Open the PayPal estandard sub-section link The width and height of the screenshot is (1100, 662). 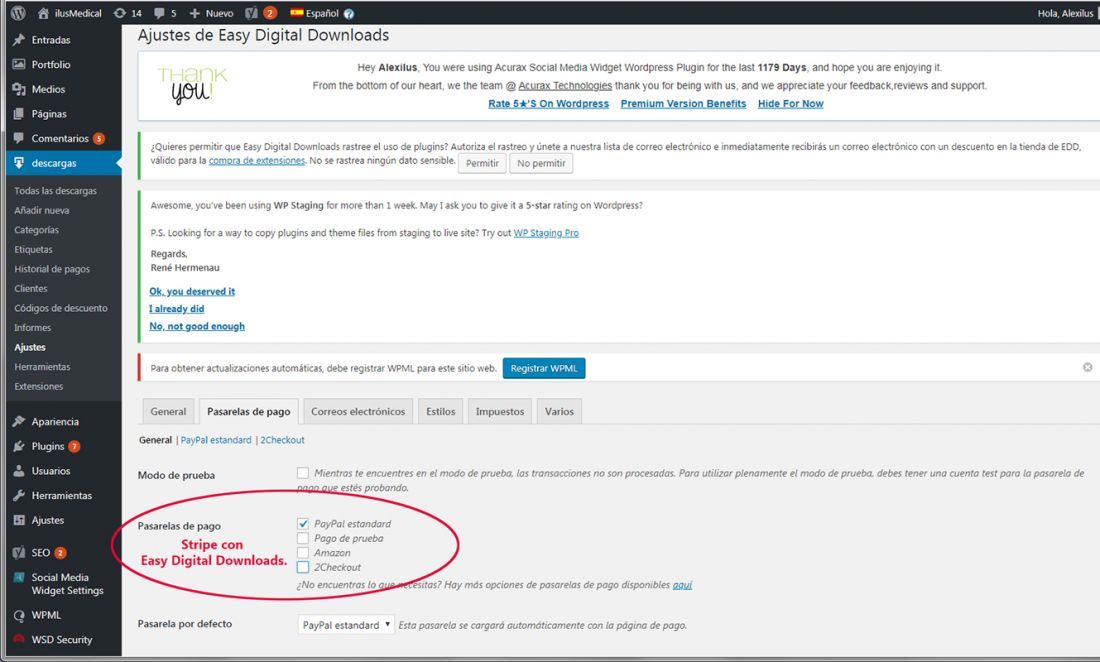pyautogui.click(x=216, y=440)
